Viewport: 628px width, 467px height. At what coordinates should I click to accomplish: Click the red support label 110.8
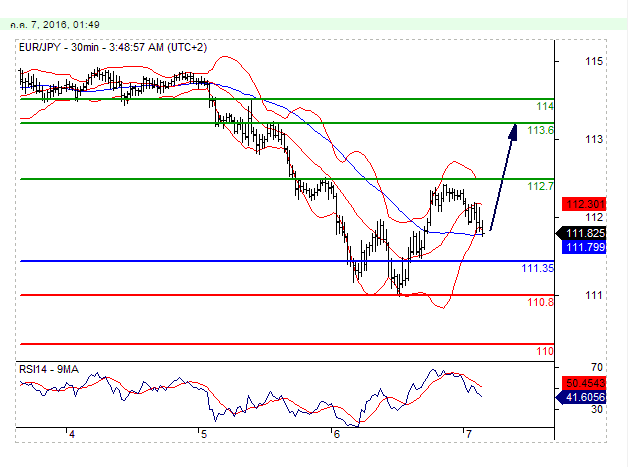[541, 302]
